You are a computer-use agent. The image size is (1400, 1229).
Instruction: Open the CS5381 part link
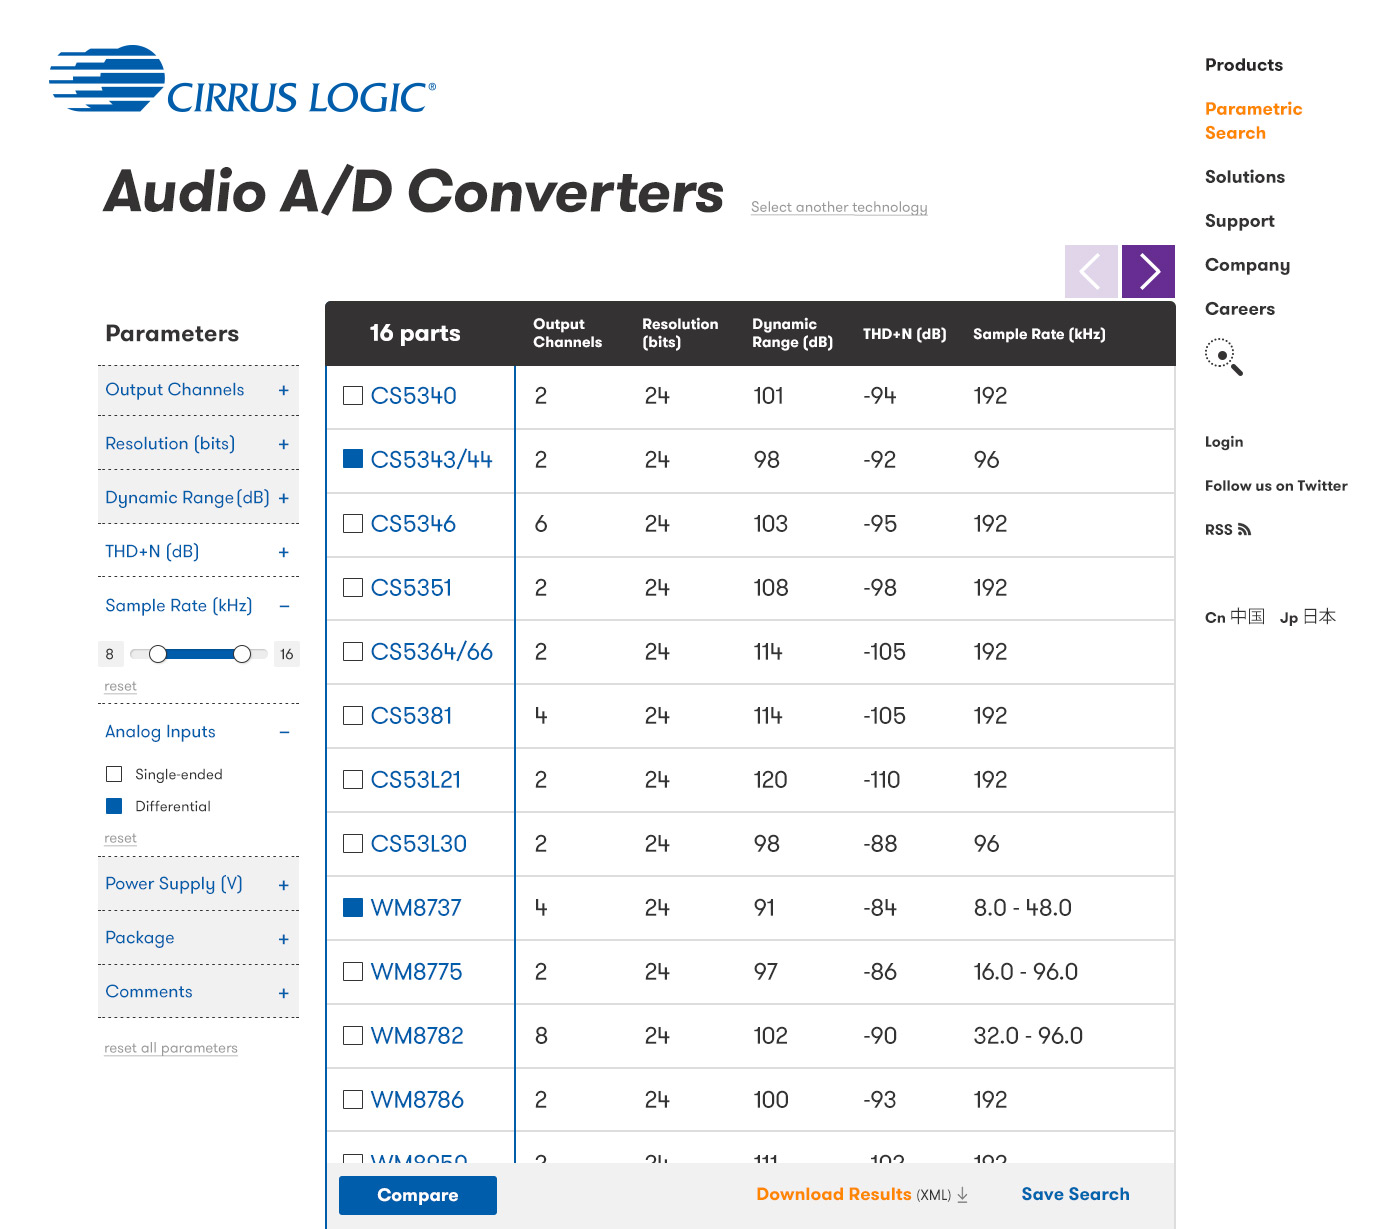(411, 716)
